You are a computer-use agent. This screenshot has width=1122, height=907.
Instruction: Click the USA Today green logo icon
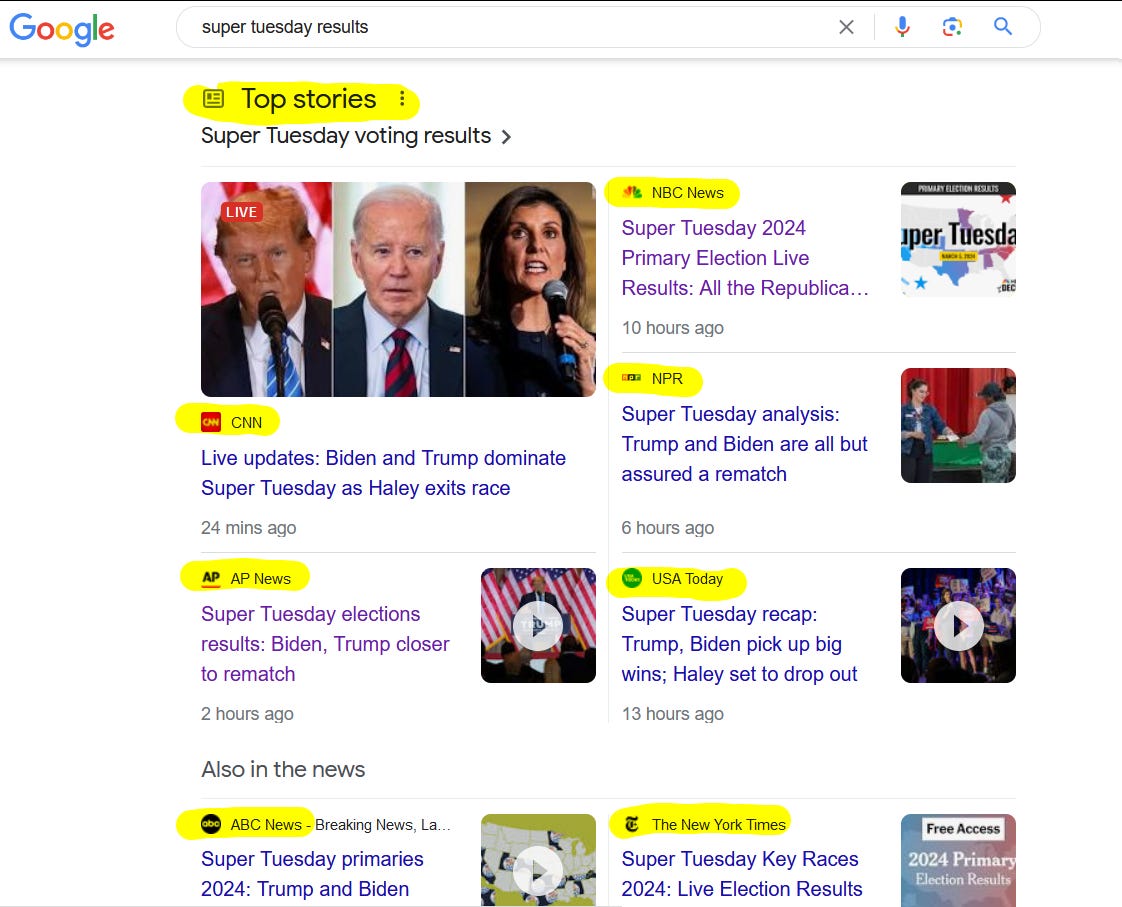tap(632, 578)
